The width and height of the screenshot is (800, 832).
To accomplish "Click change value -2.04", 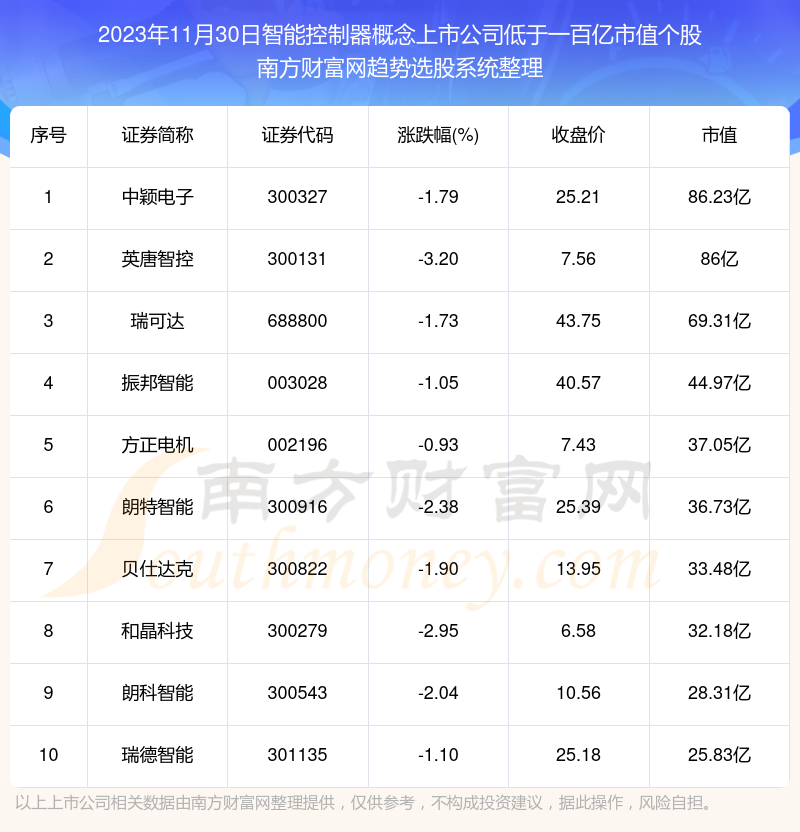I will click(x=438, y=694).
